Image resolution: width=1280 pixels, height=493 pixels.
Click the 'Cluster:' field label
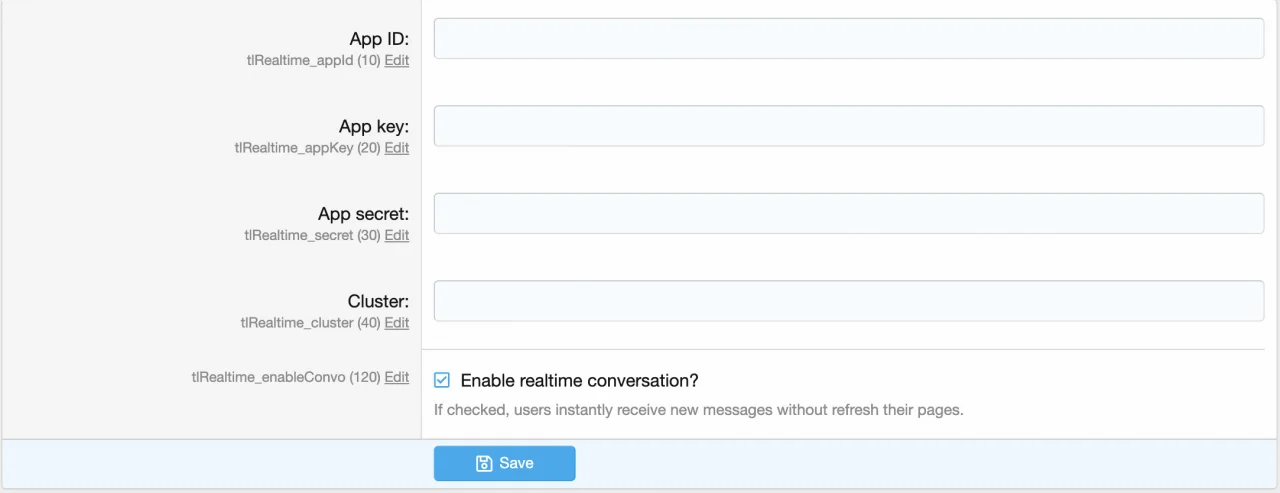coord(378,301)
